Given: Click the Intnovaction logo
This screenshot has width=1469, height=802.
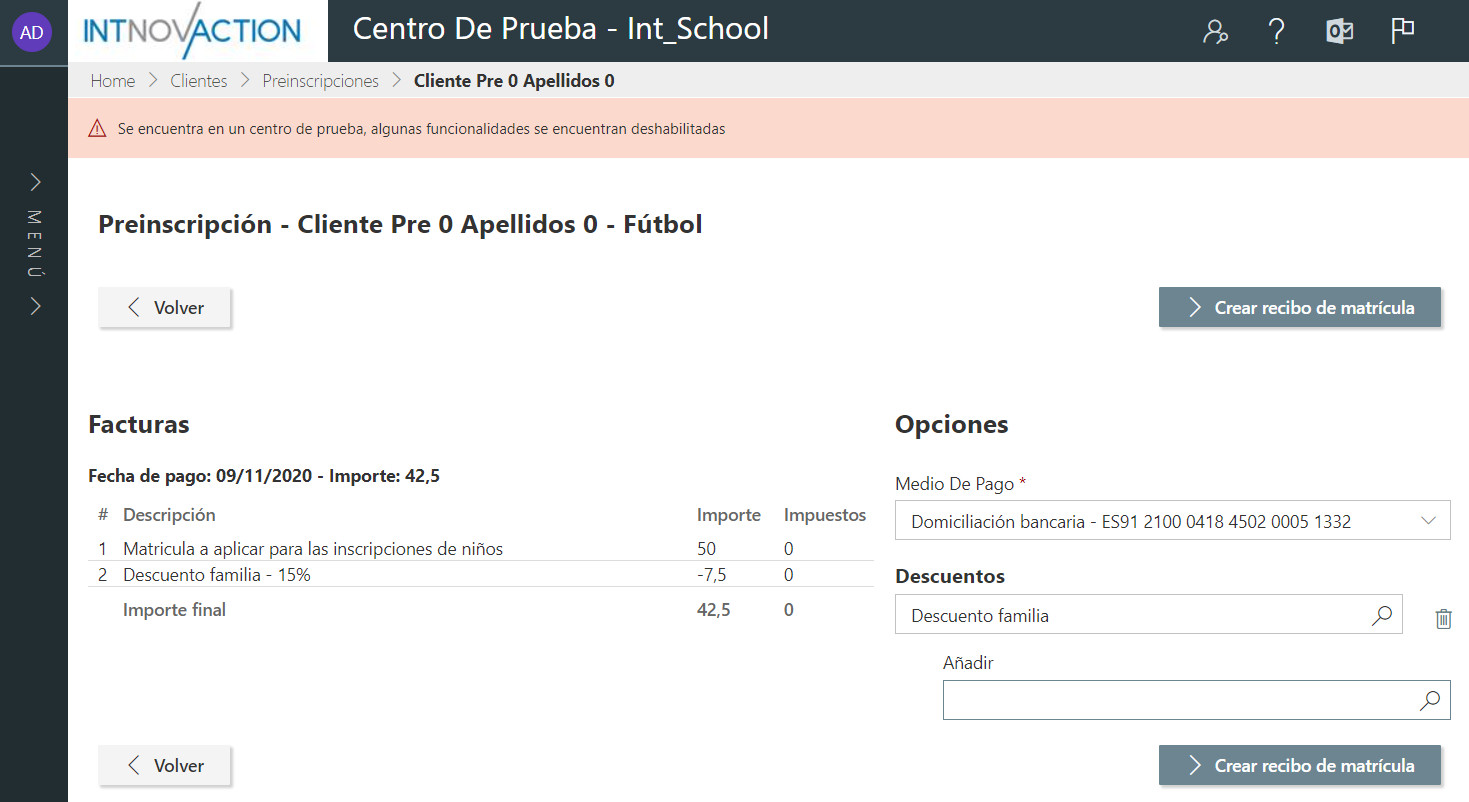Looking at the screenshot, I should (192, 32).
